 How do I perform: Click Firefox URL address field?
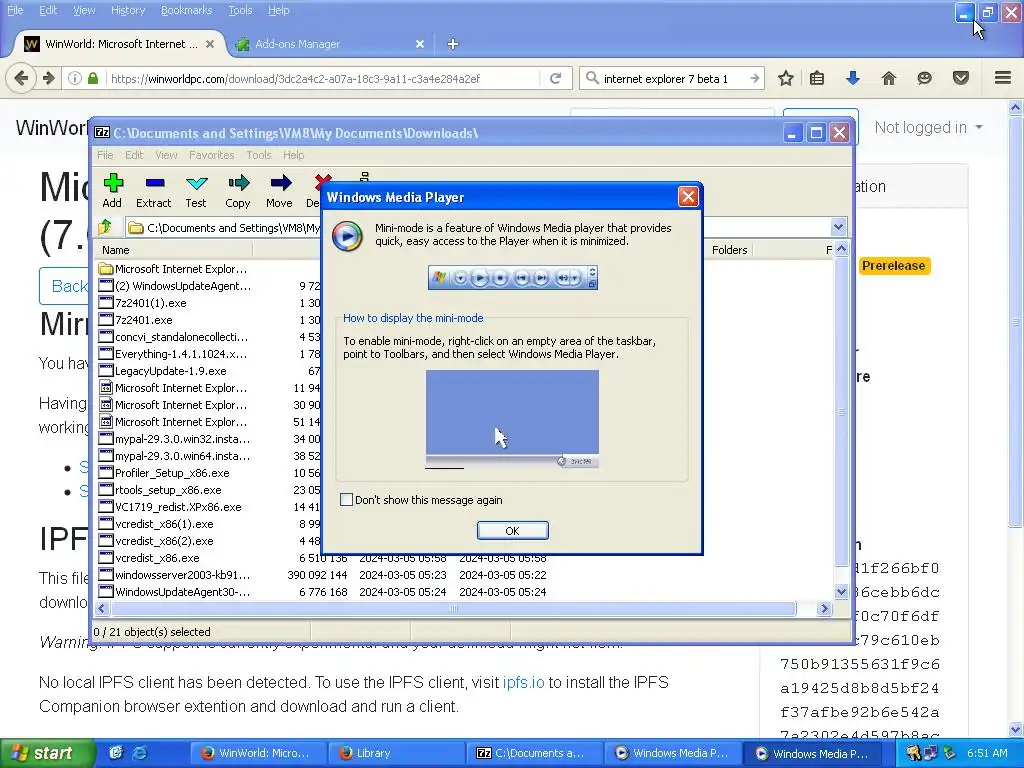[323, 78]
